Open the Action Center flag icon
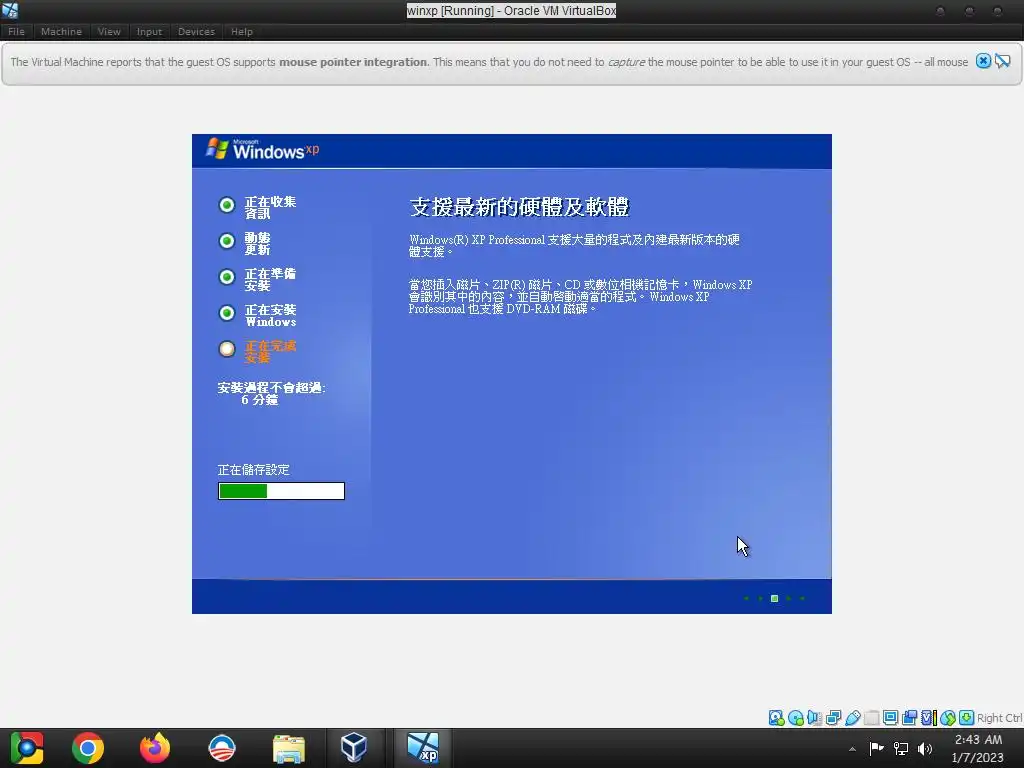1024x768 pixels. point(876,748)
